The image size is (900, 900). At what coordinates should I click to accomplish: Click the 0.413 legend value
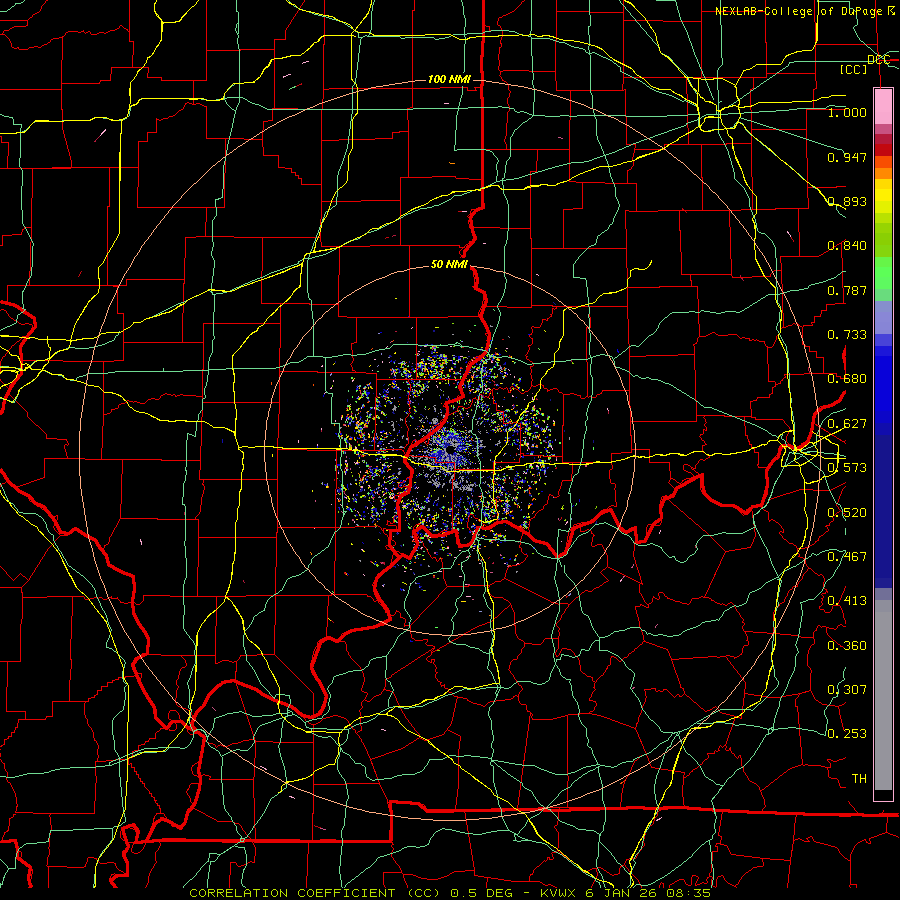pos(847,601)
